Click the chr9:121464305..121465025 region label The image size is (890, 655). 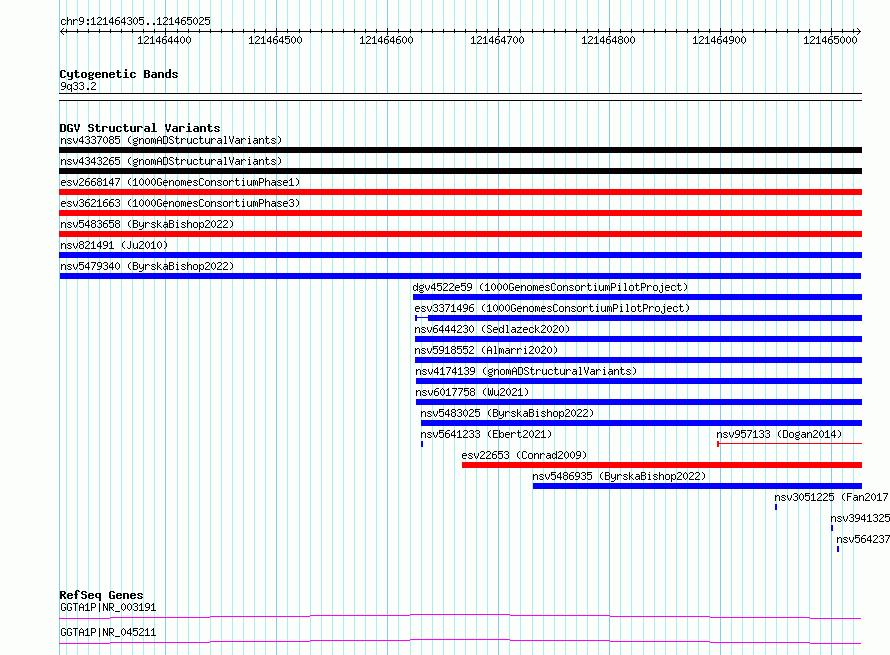pyautogui.click(x=135, y=21)
